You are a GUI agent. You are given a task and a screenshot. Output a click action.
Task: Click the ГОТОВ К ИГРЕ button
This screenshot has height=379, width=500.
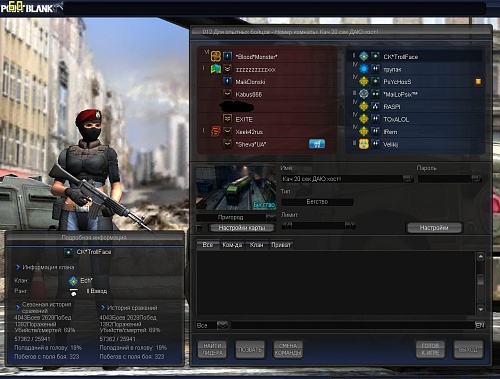[x=430, y=349]
